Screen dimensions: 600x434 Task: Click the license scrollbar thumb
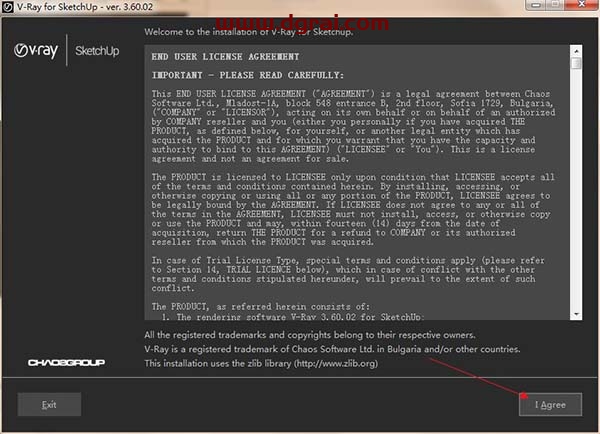point(576,63)
